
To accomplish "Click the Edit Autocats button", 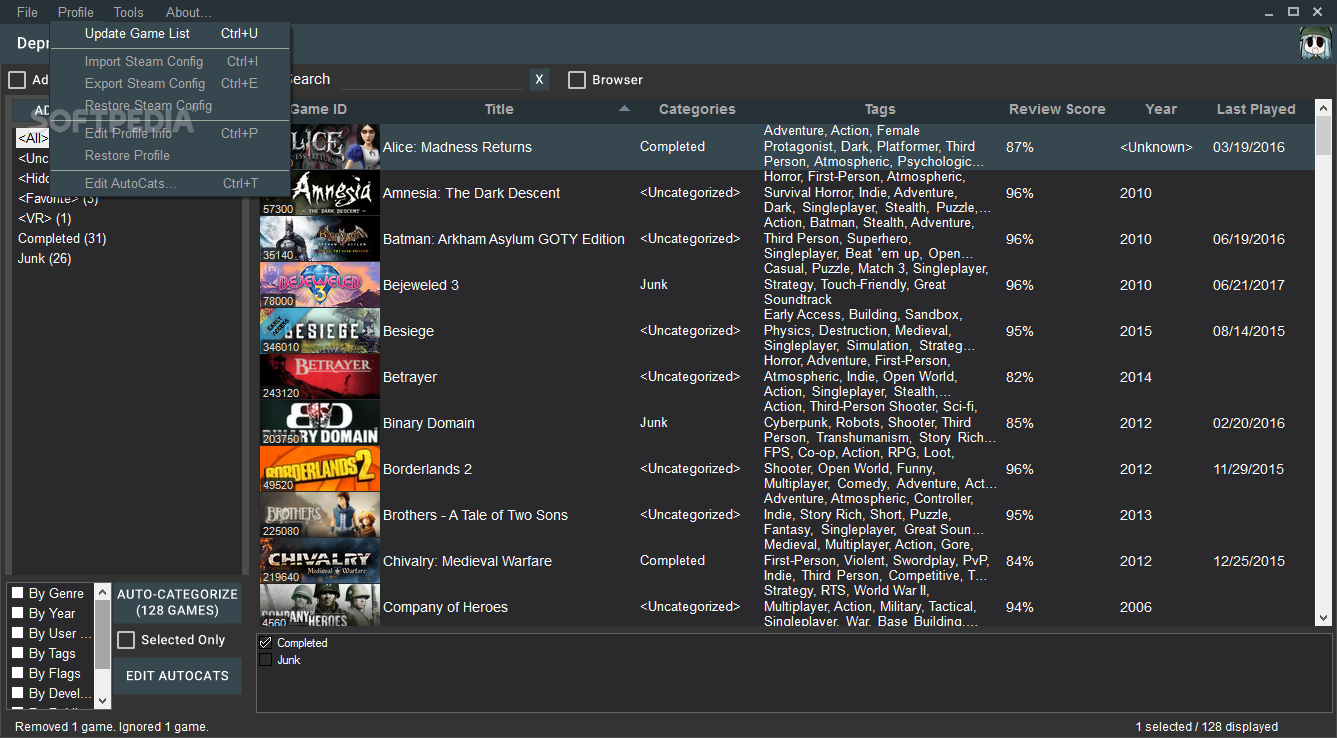I will 178,676.
